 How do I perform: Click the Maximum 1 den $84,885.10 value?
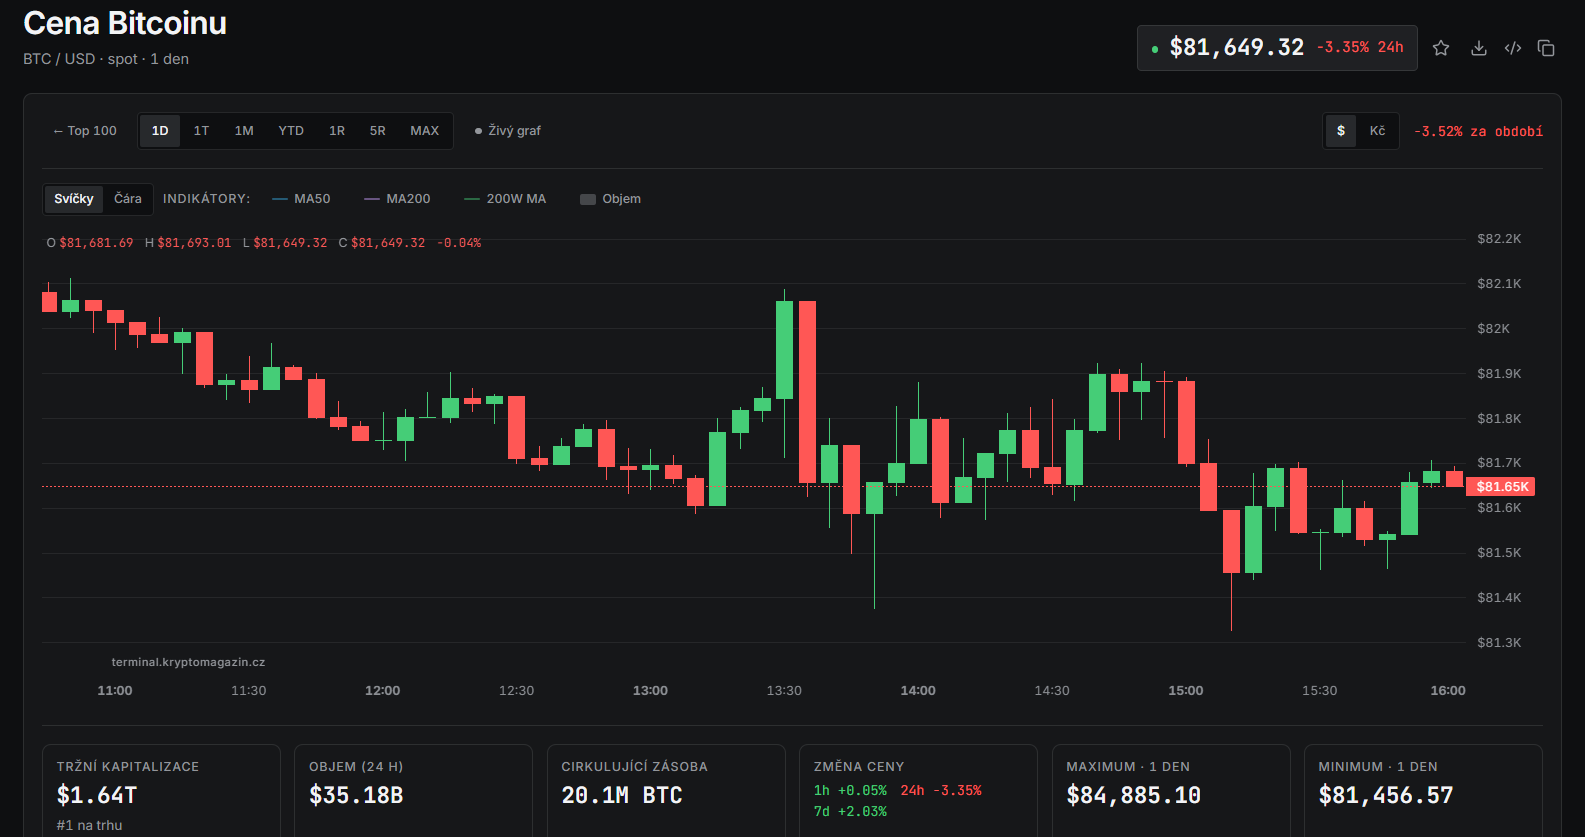pos(1134,795)
